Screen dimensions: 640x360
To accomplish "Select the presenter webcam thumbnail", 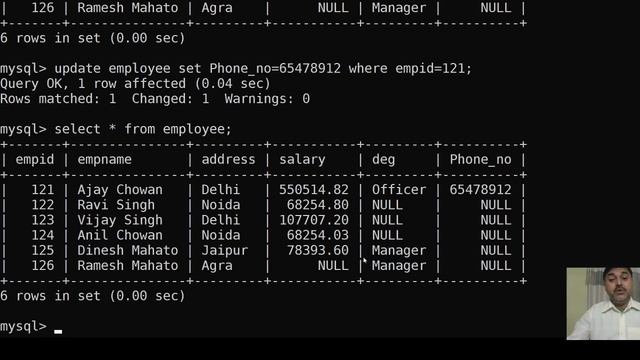I will 603,303.
